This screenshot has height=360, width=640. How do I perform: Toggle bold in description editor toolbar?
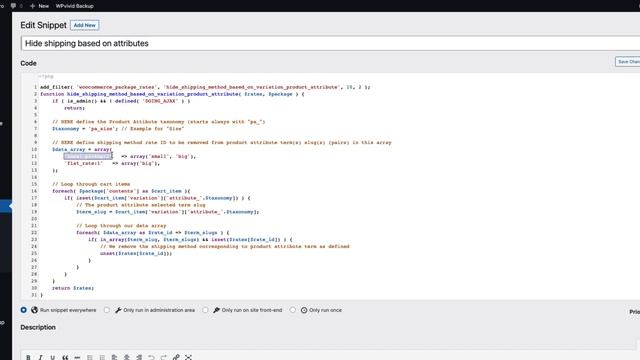coord(28,357)
